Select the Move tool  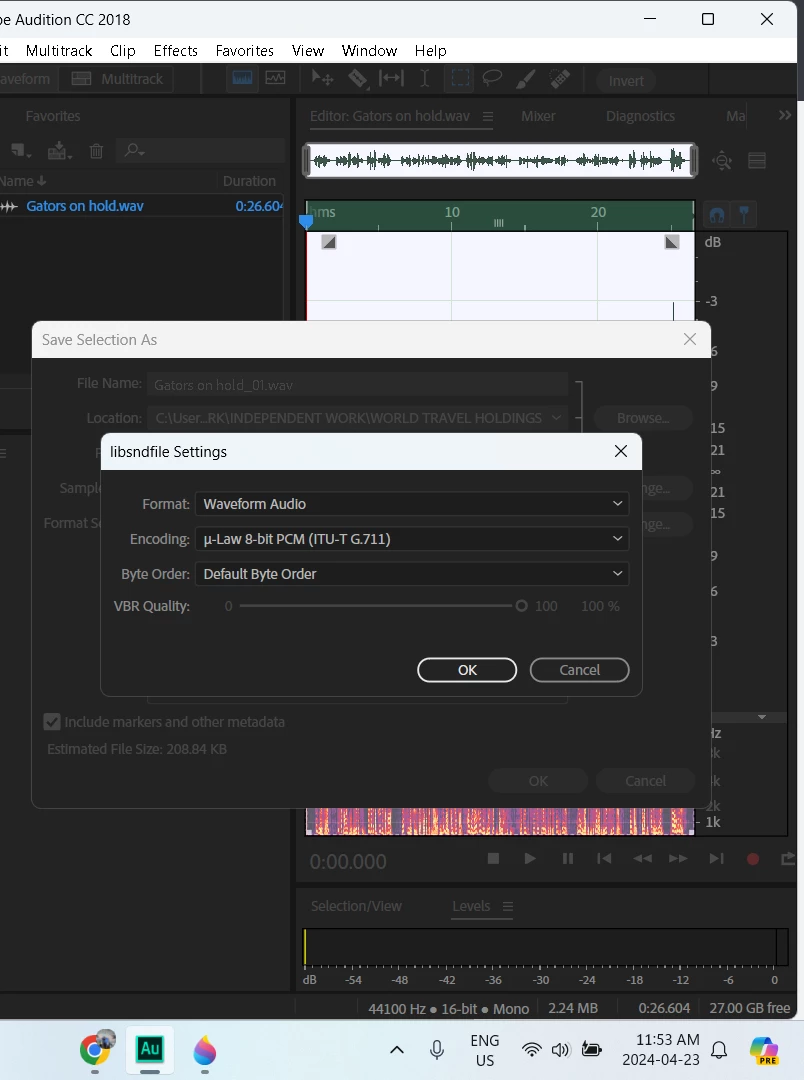[x=322, y=79]
